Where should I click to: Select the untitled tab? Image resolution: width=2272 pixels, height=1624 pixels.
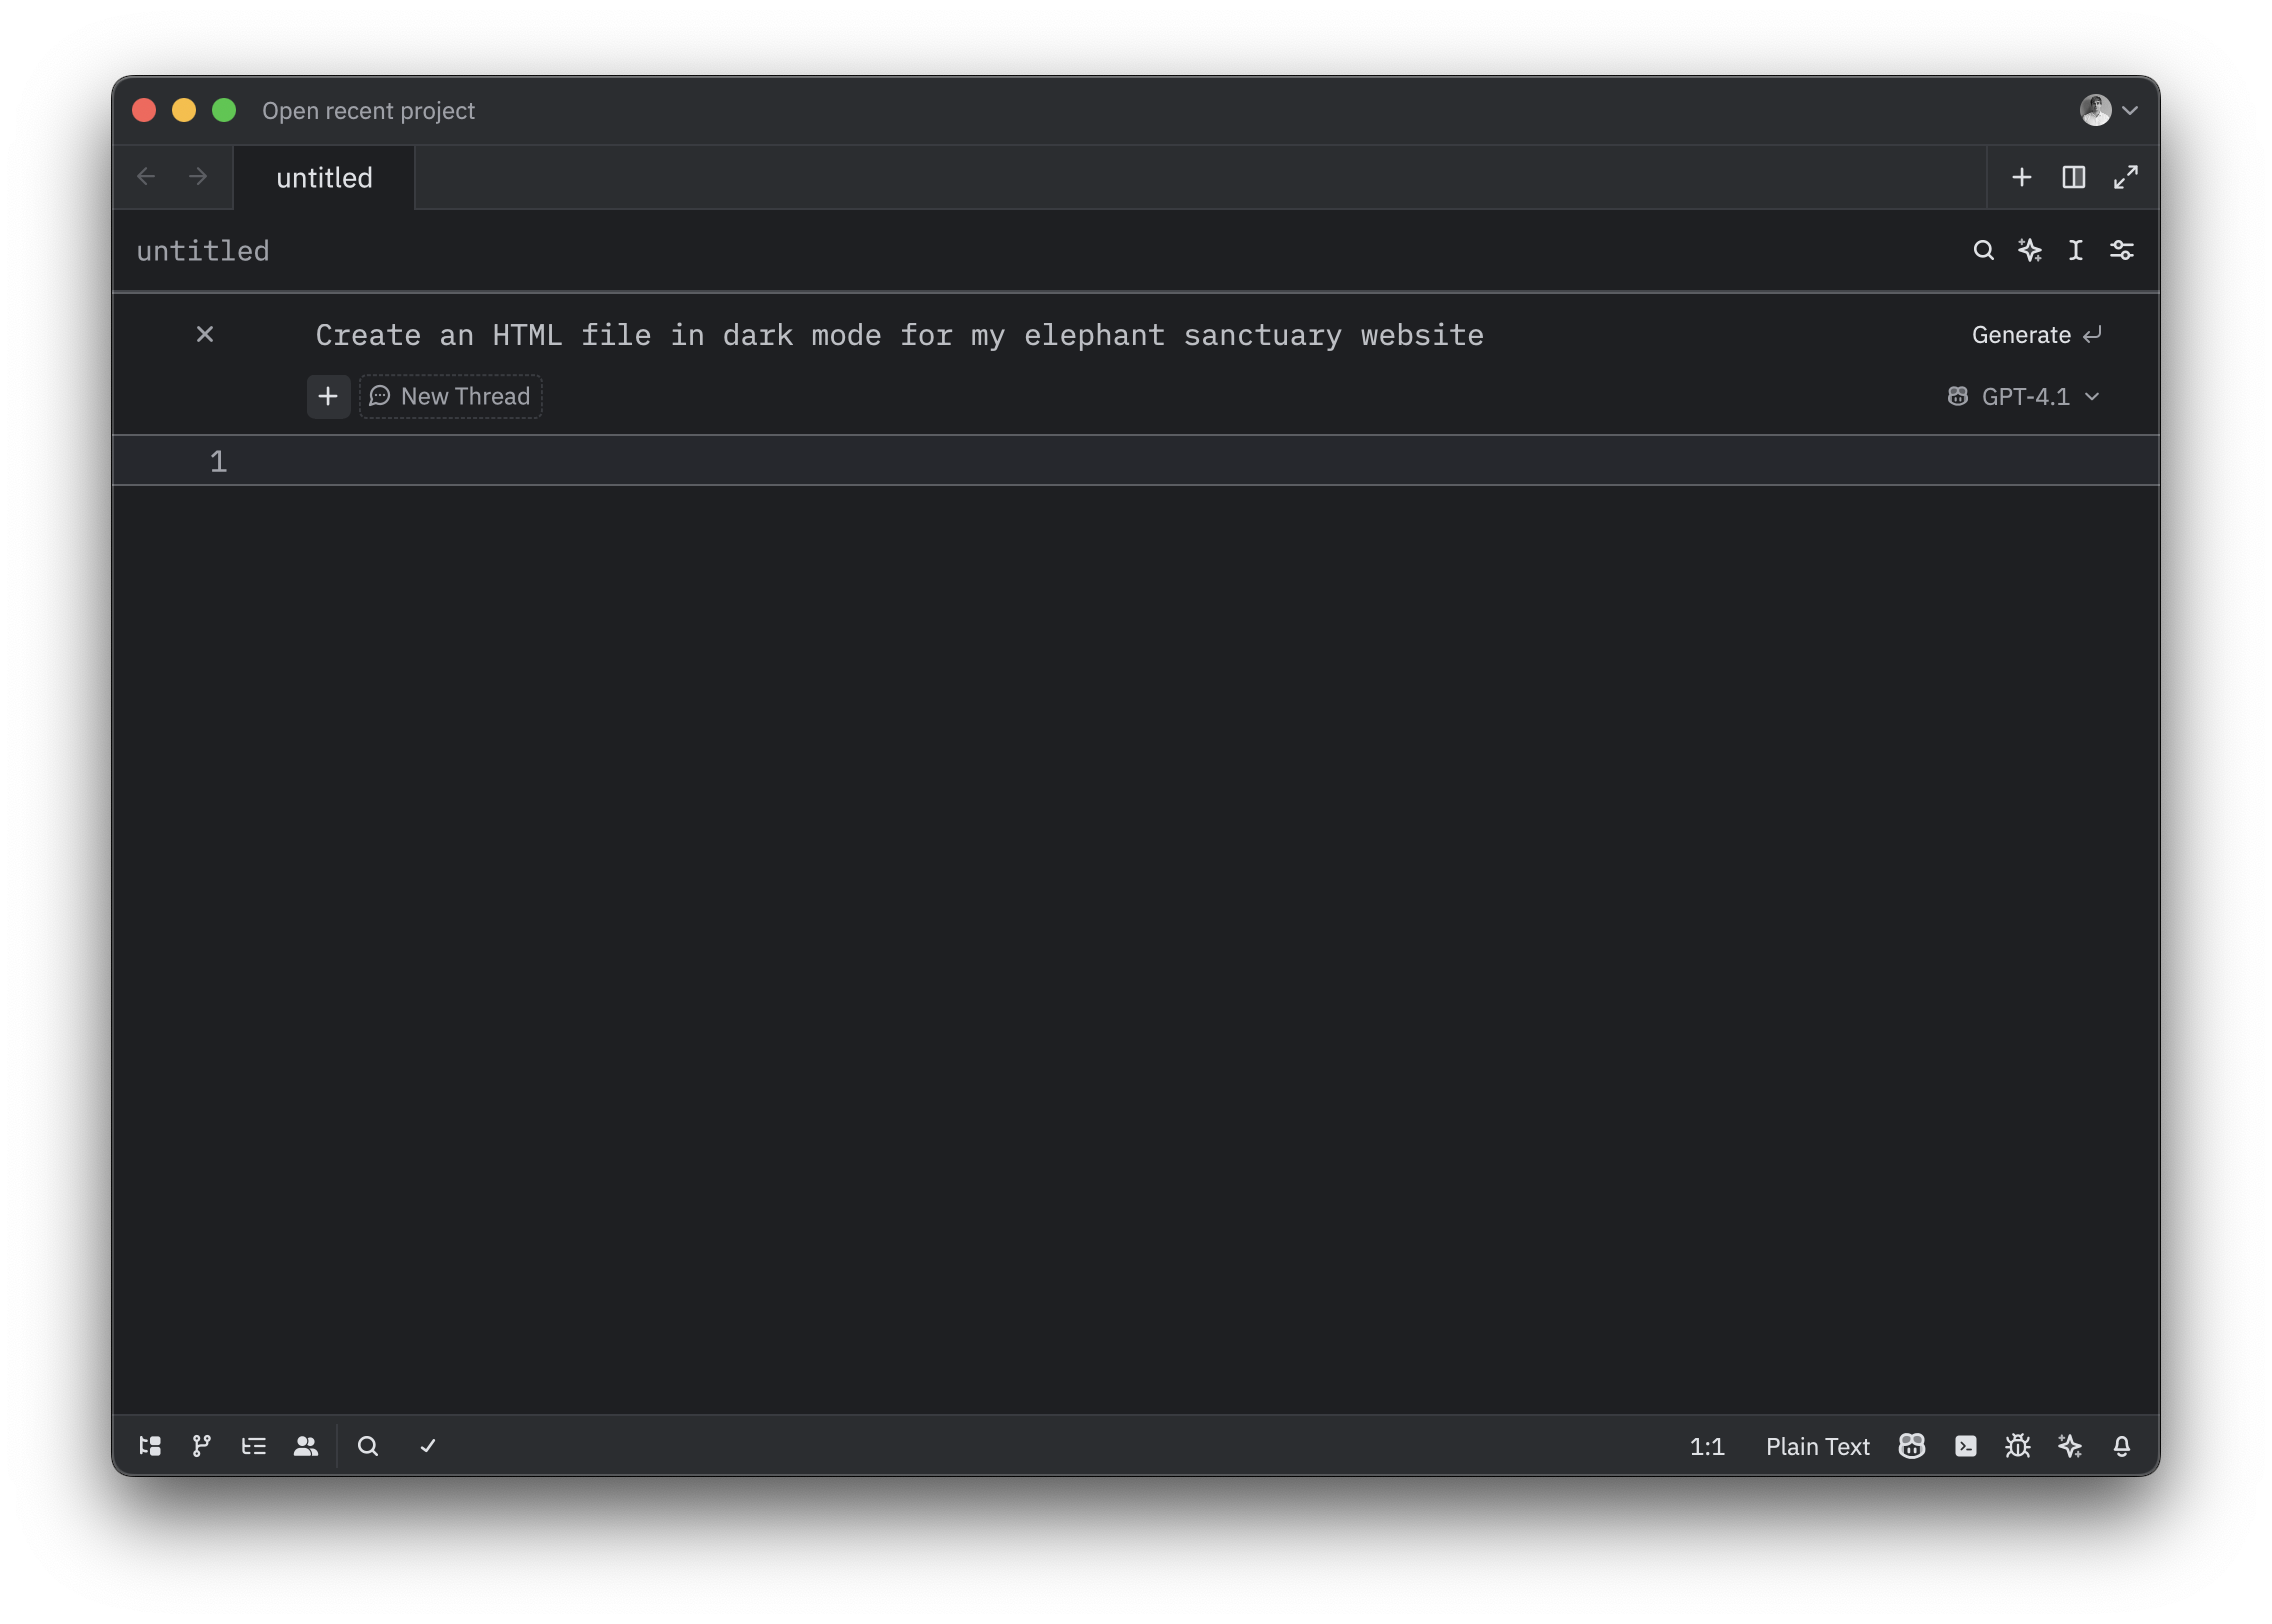[x=324, y=178]
